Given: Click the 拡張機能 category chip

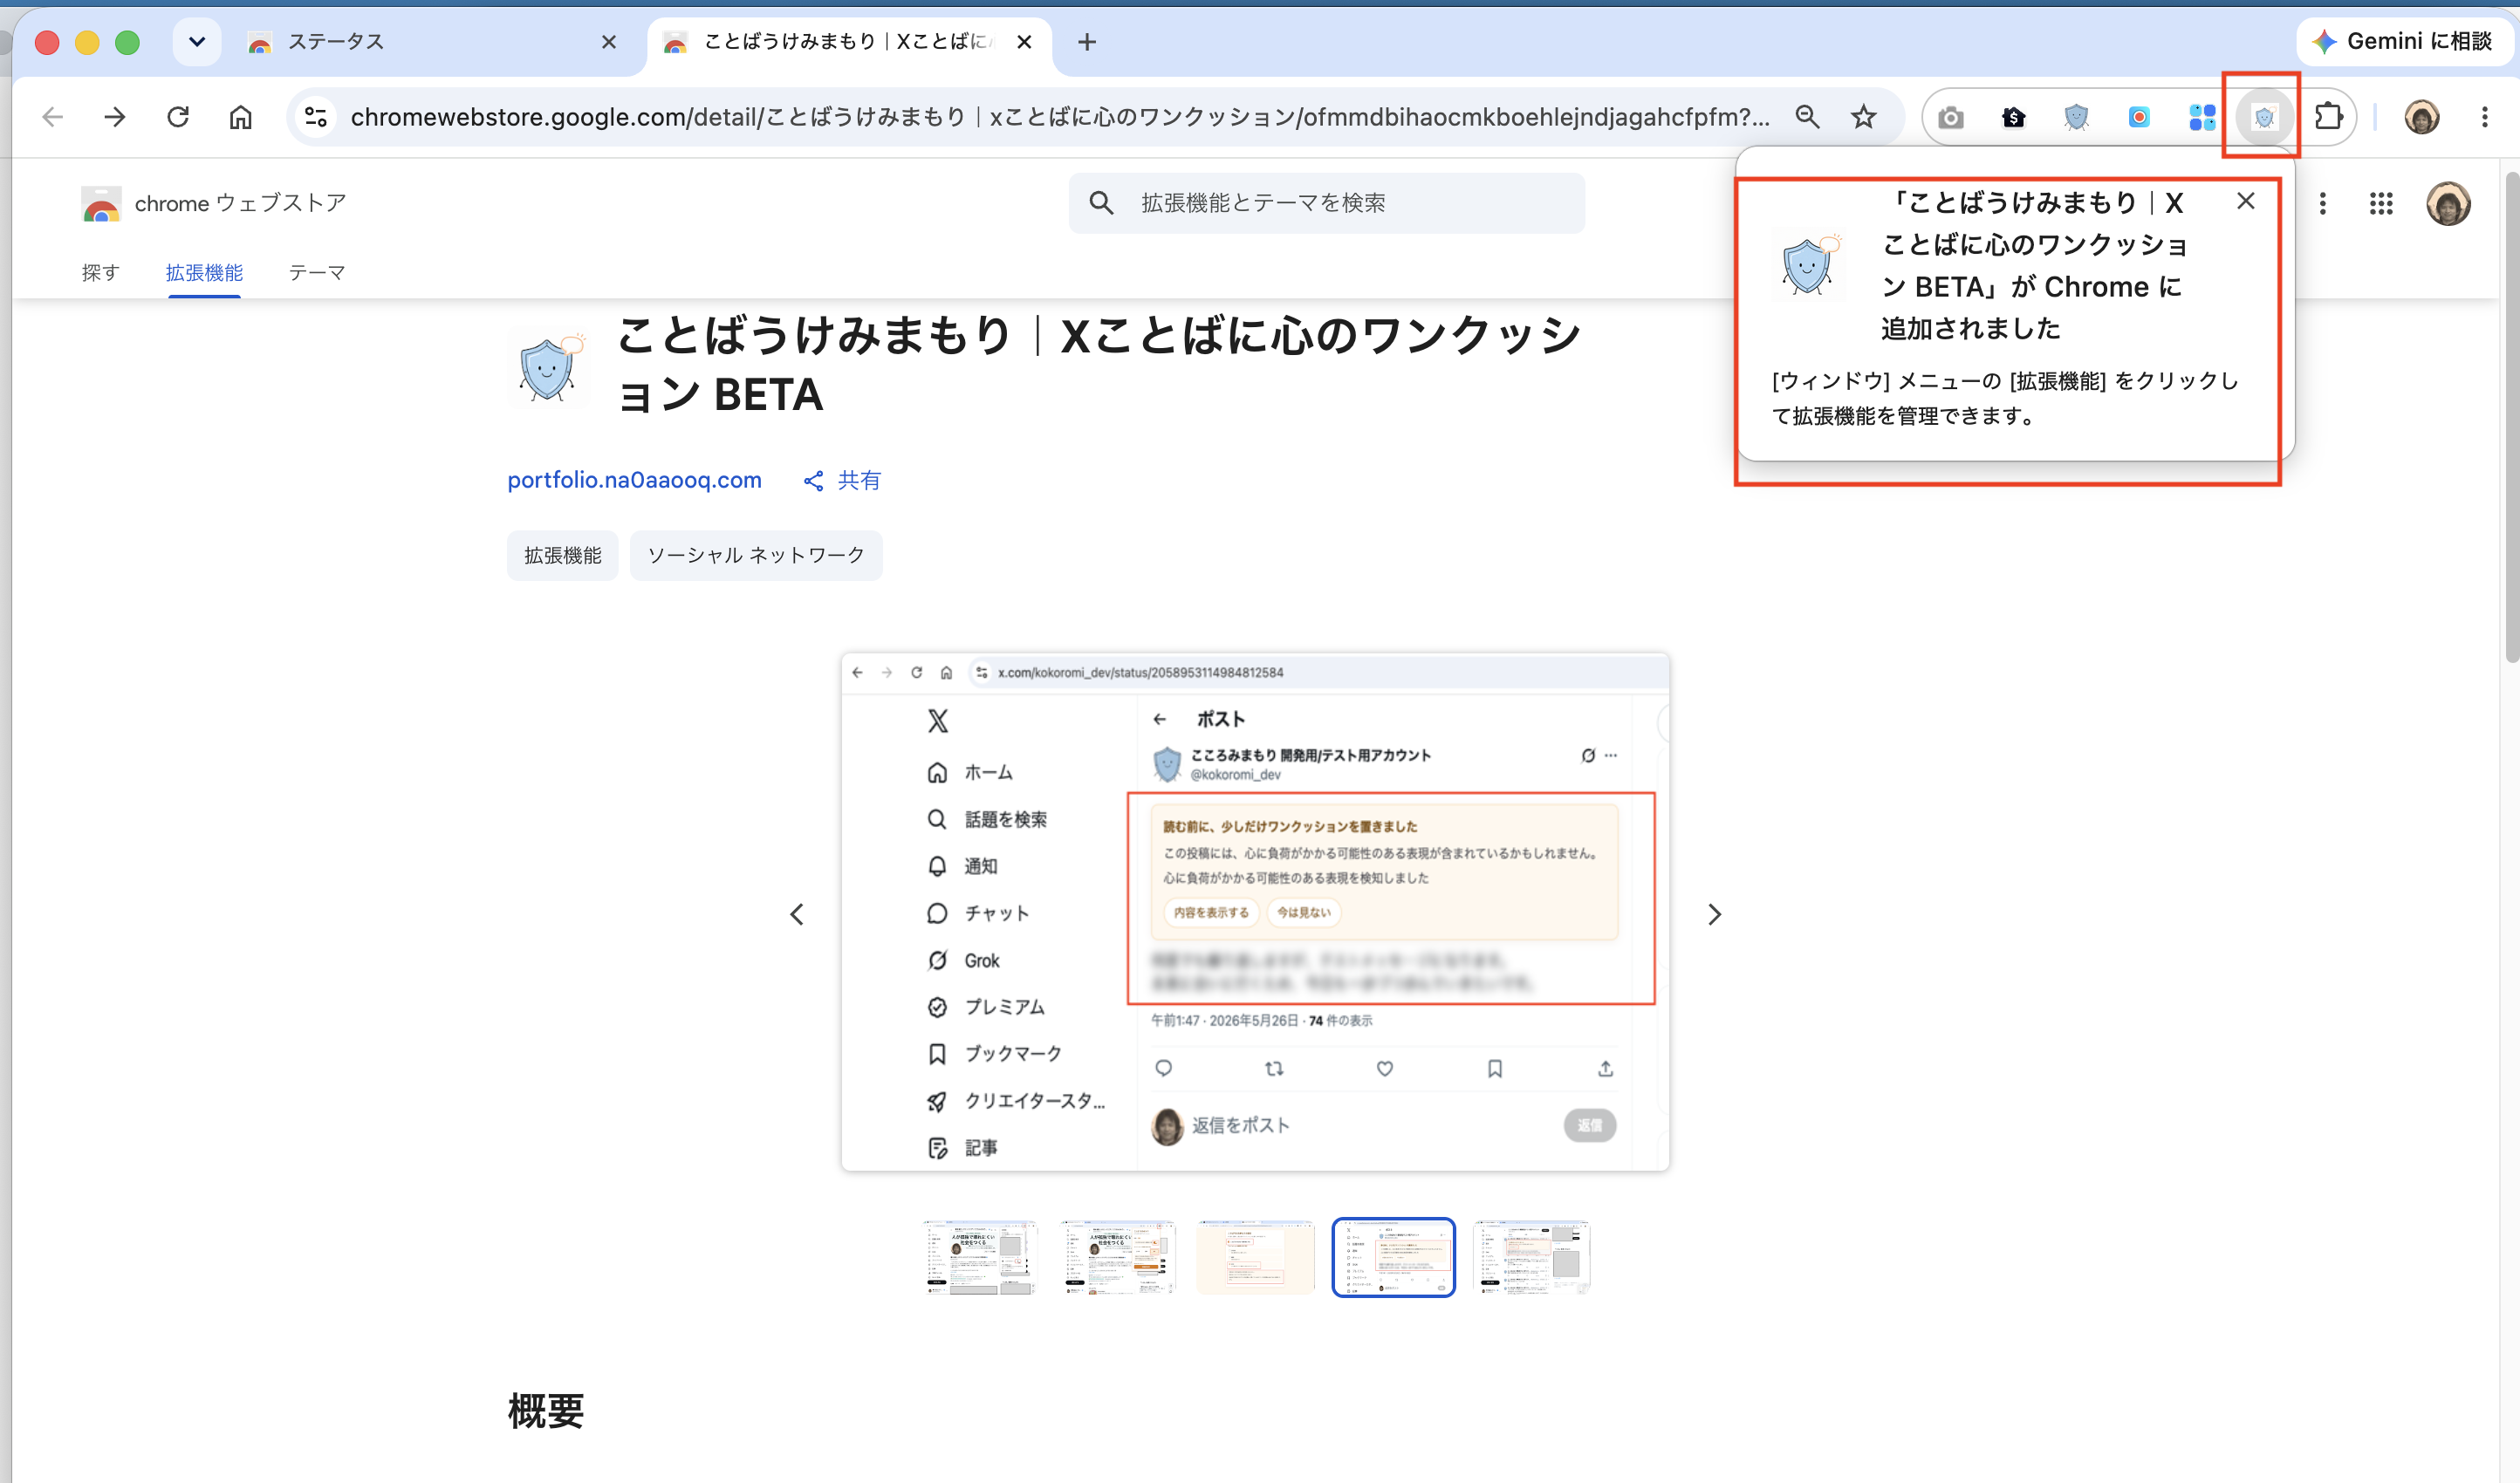Looking at the screenshot, I should [x=562, y=555].
